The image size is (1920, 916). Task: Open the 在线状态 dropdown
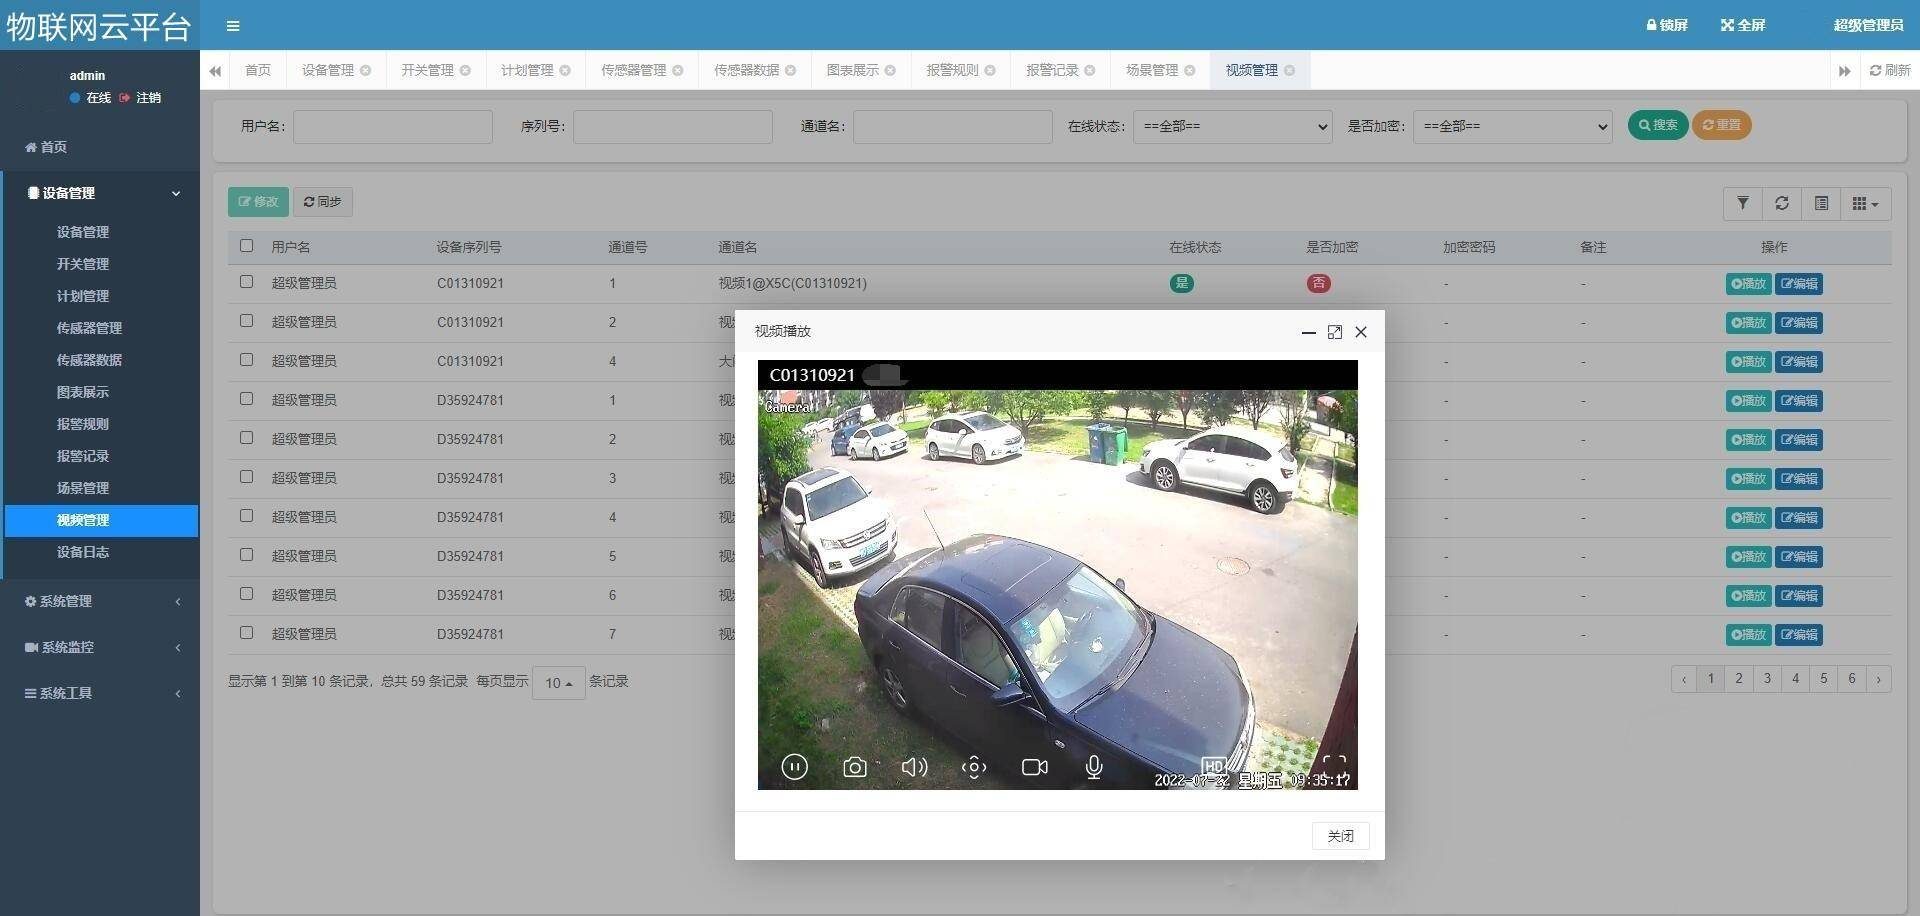pyautogui.click(x=1232, y=127)
